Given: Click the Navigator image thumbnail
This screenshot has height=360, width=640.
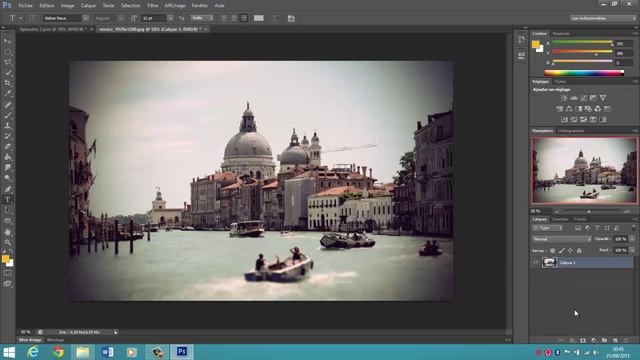Looking at the screenshot, I should [x=584, y=171].
